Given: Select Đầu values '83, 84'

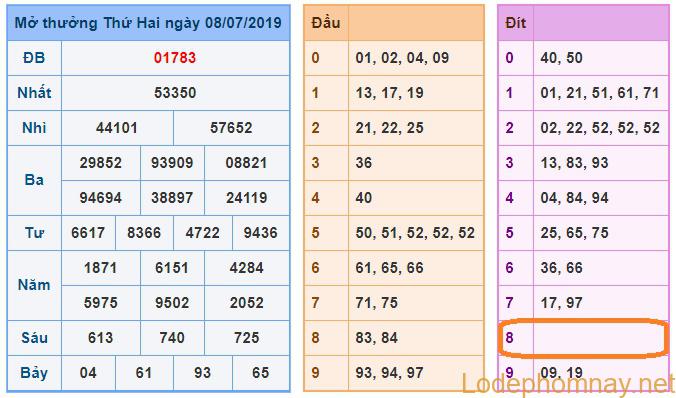Looking at the screenshot, I should [x=377, y=338].
